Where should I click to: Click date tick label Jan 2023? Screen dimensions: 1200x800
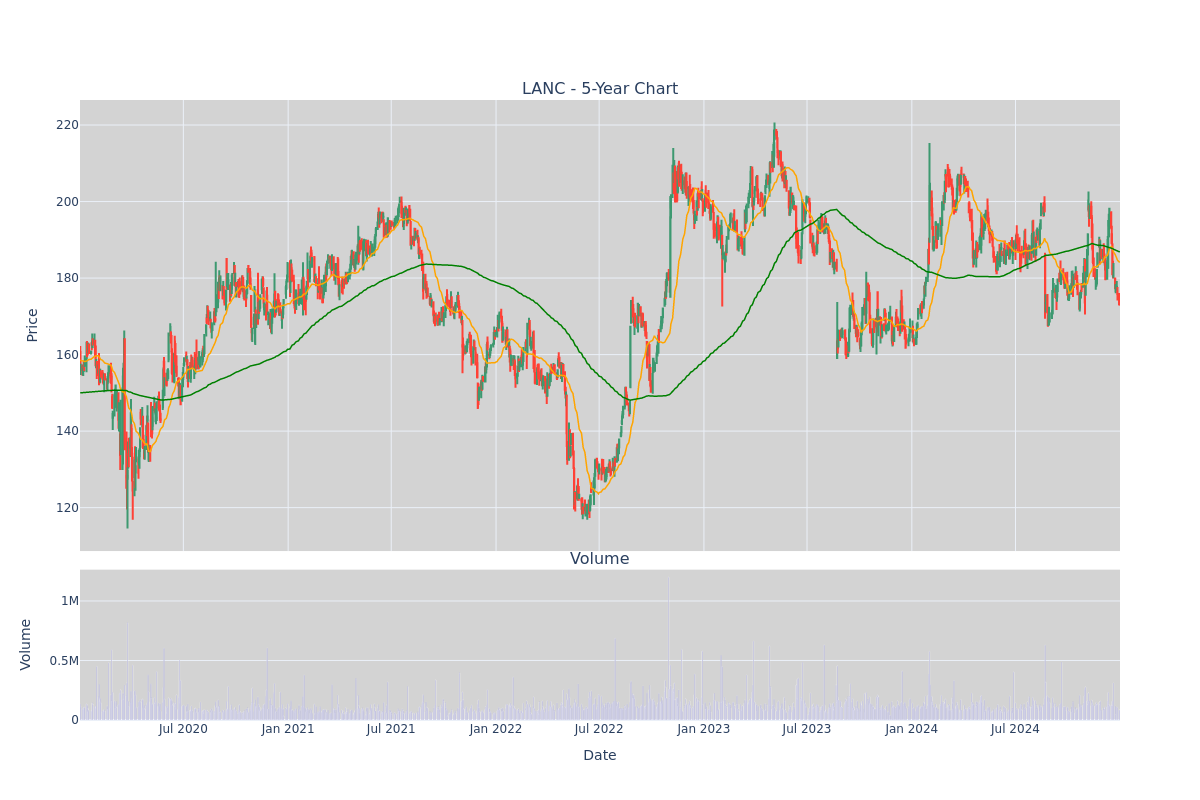(704, 729)
